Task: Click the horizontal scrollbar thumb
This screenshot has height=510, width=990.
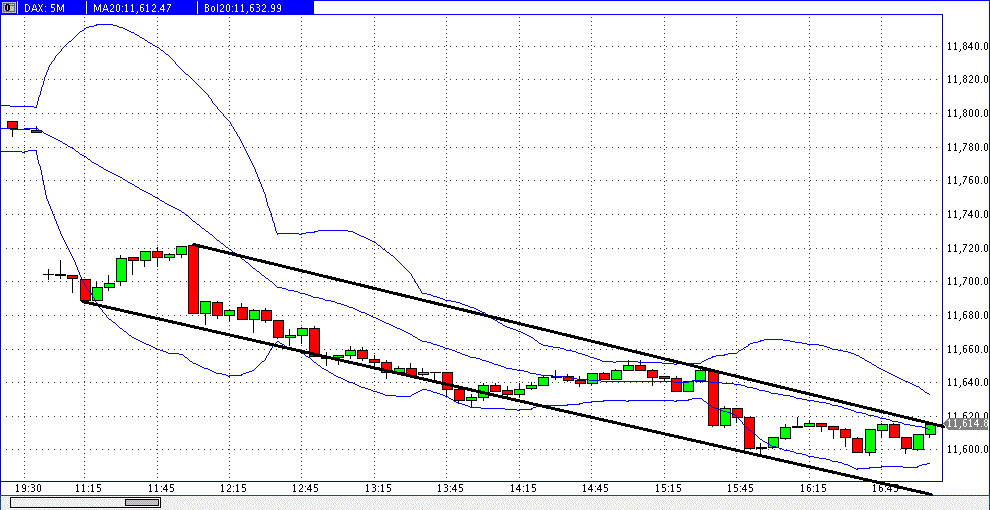Action: [143, 502]
